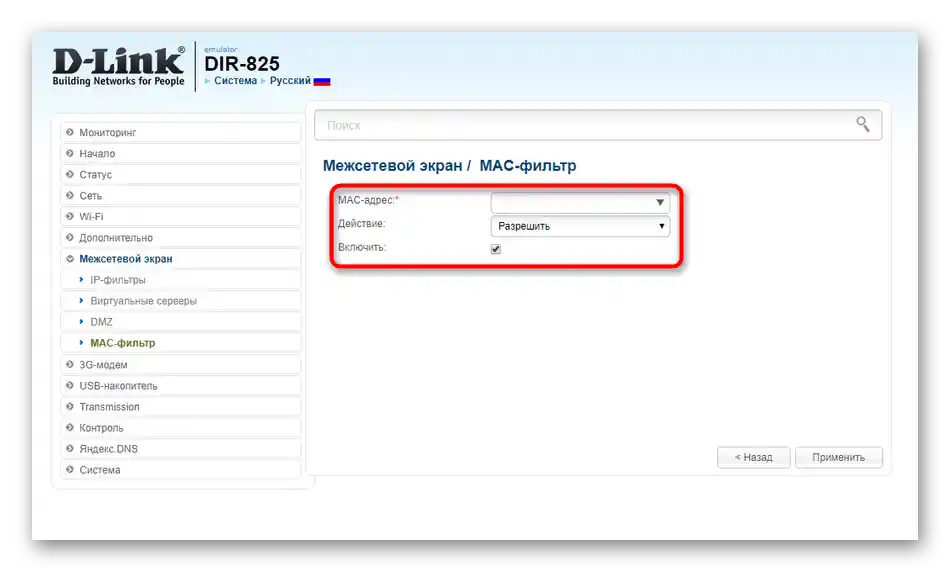Open the Система menu in the header
The height and width of the screenshot is (572, 950).
(x=235, y=81)
